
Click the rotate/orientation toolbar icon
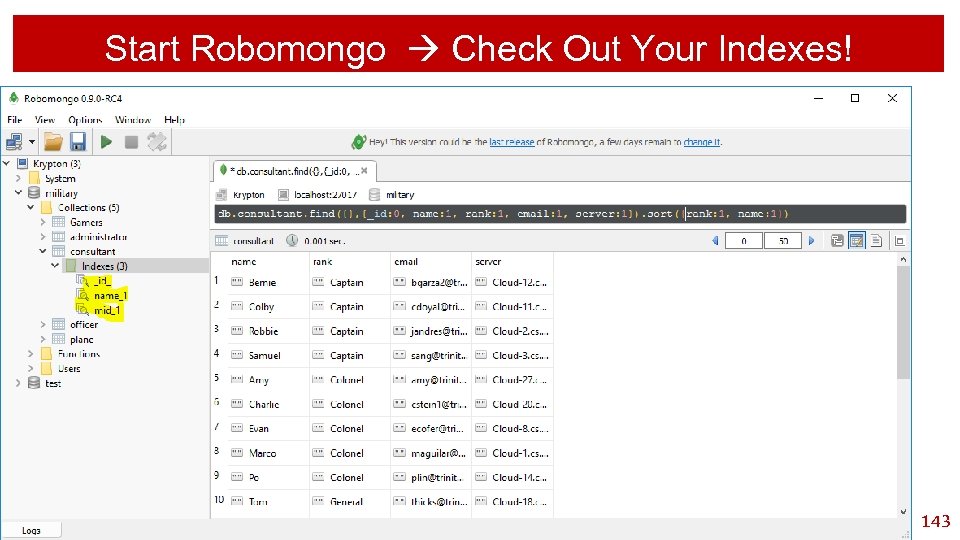click(157, 142)
